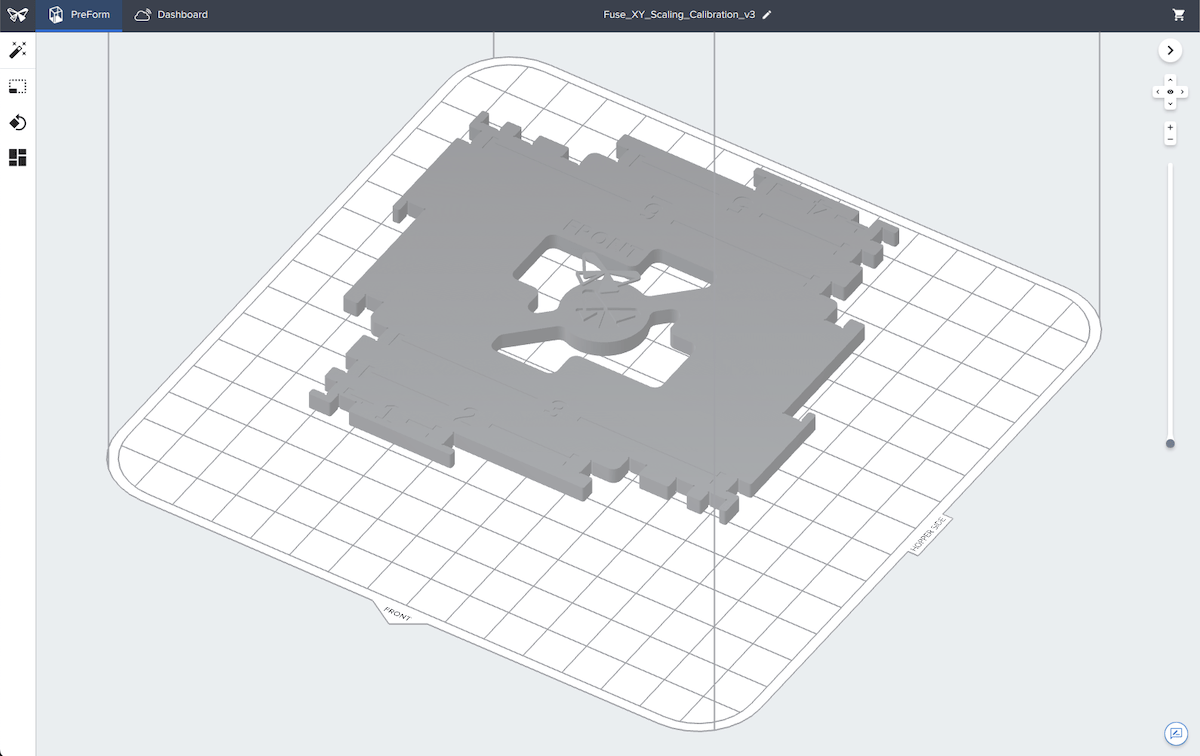Edit the file name with pencil icon
This screenshot has height=756, width=1200.
766,15
